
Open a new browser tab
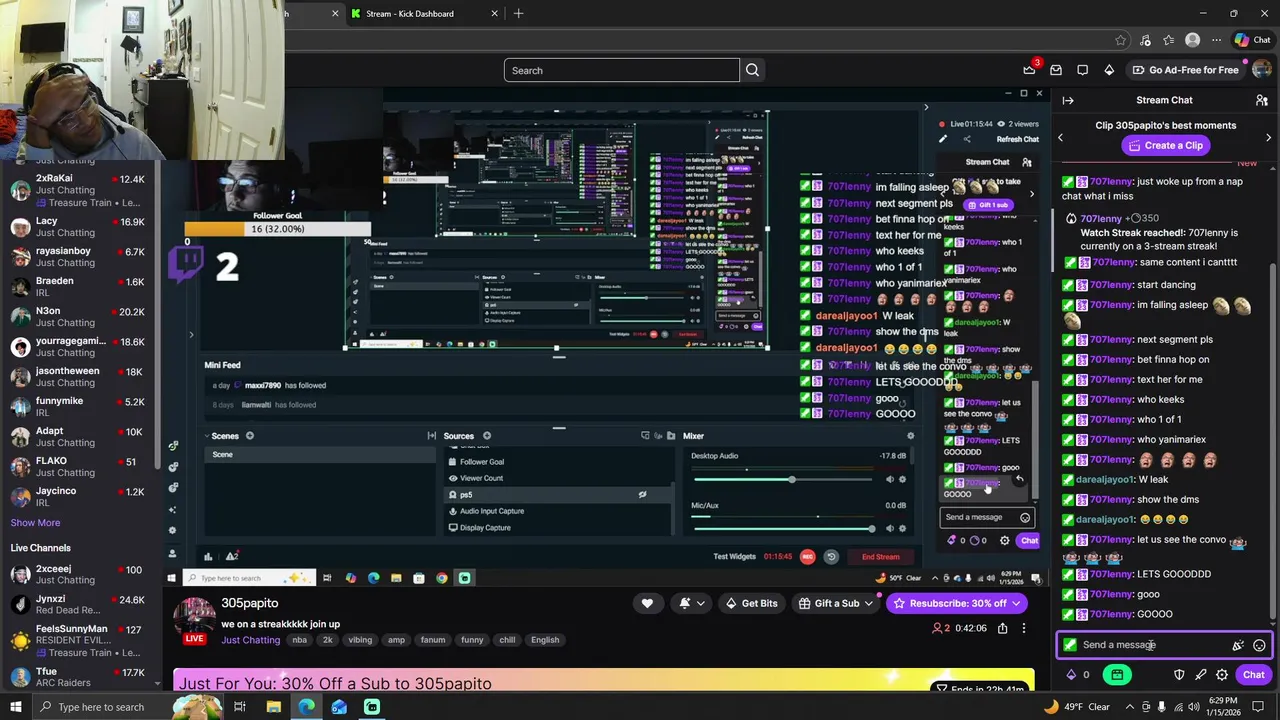point(518,14)
